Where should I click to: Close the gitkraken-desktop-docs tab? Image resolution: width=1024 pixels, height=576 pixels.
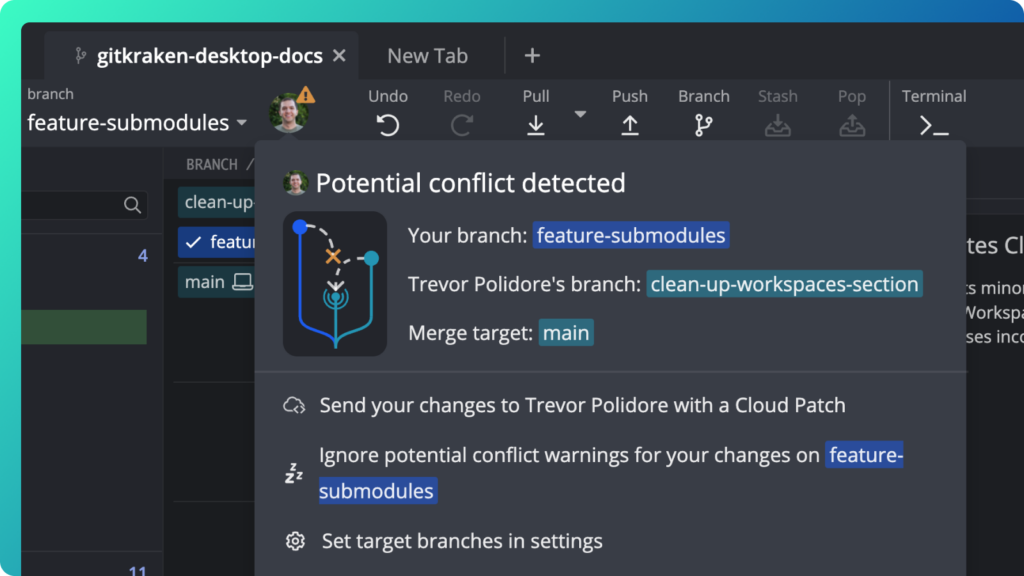tap(339, 56)
